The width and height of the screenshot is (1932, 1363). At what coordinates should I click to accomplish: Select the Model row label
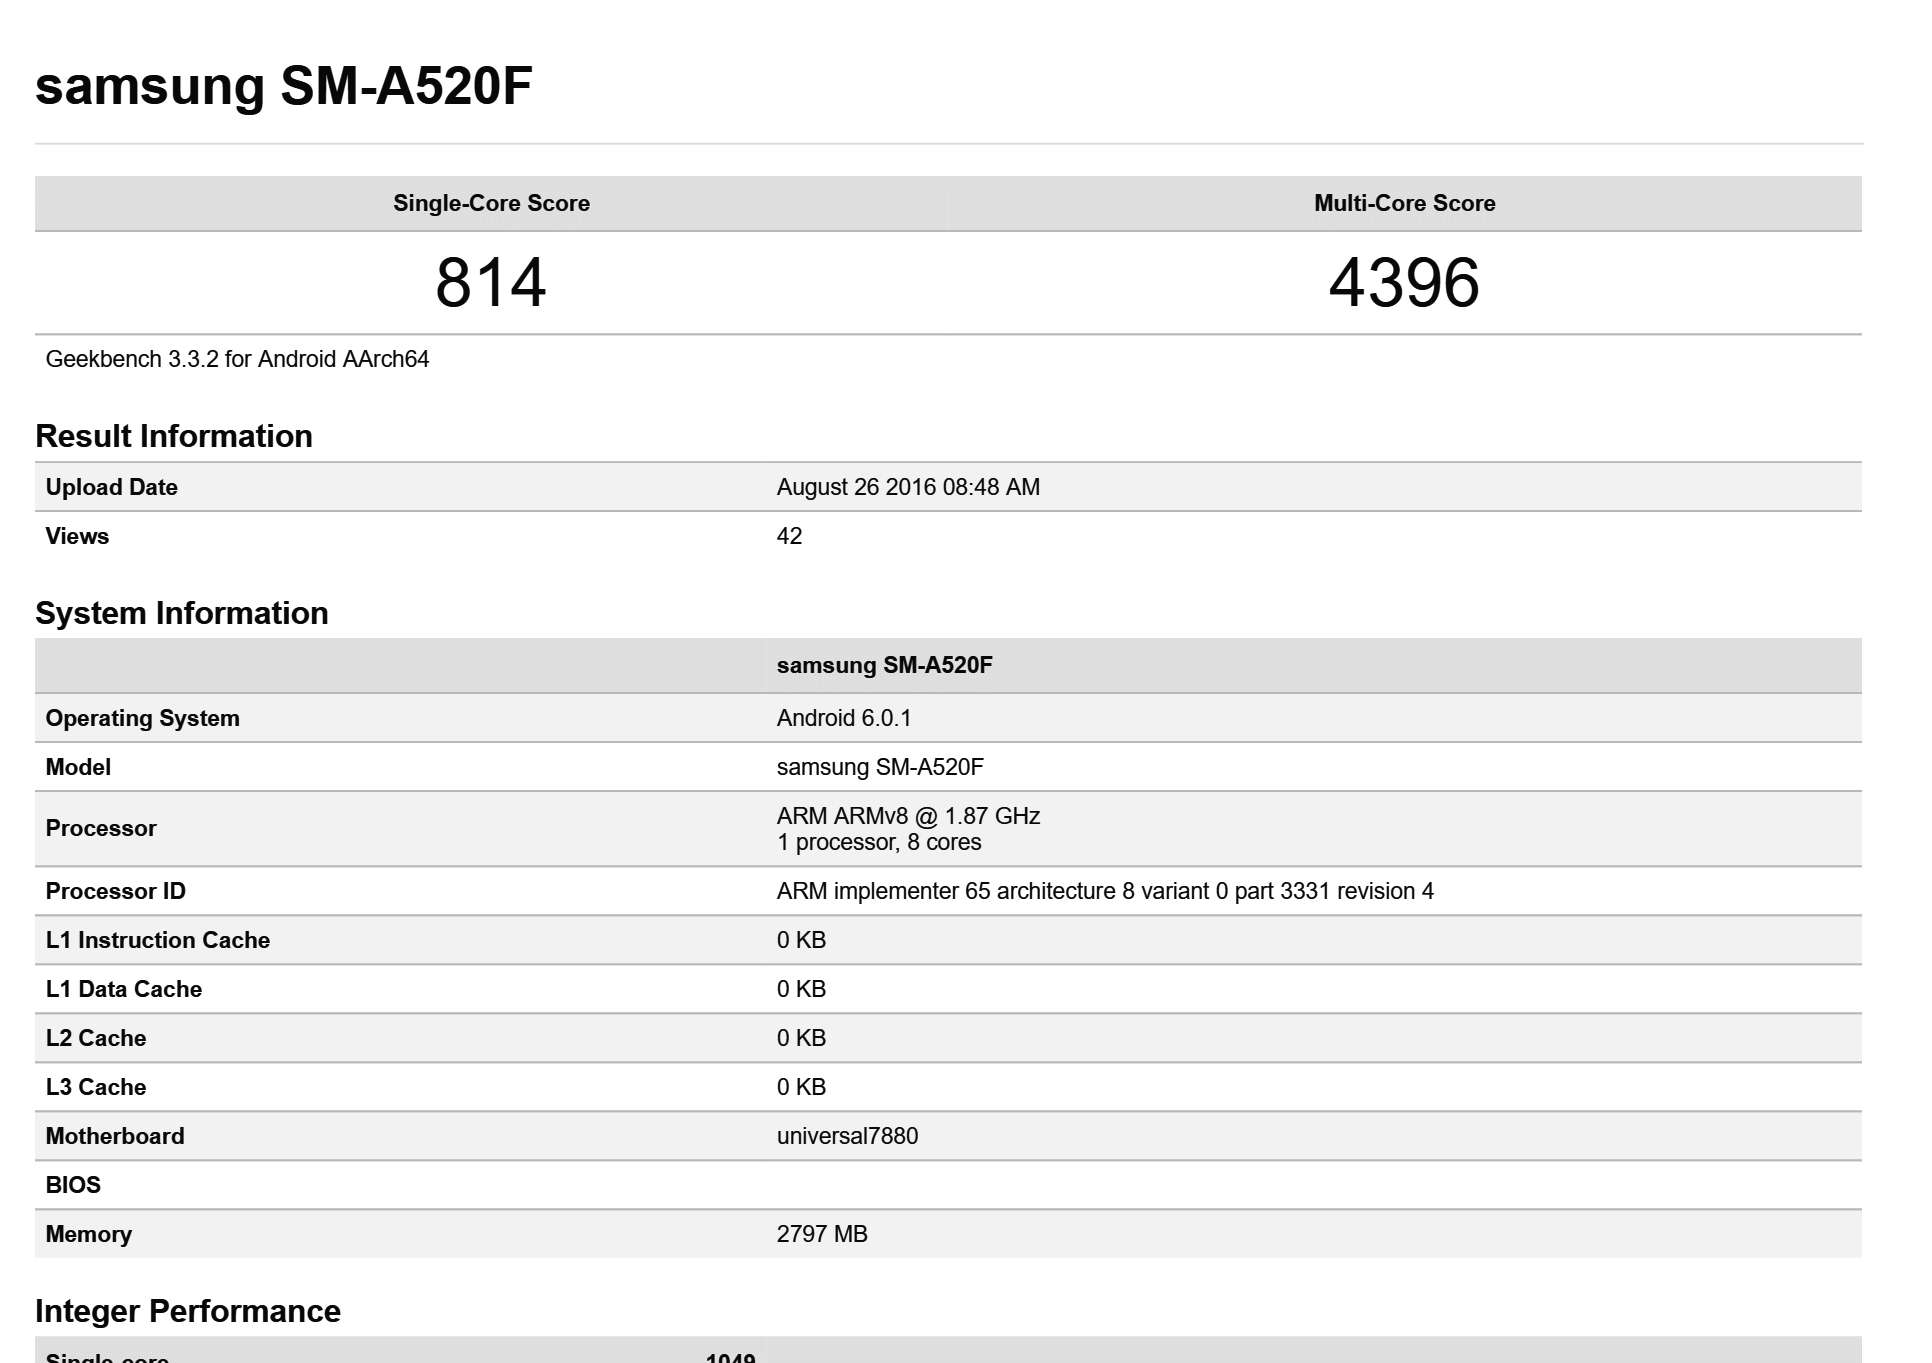[x=78, y=767]
